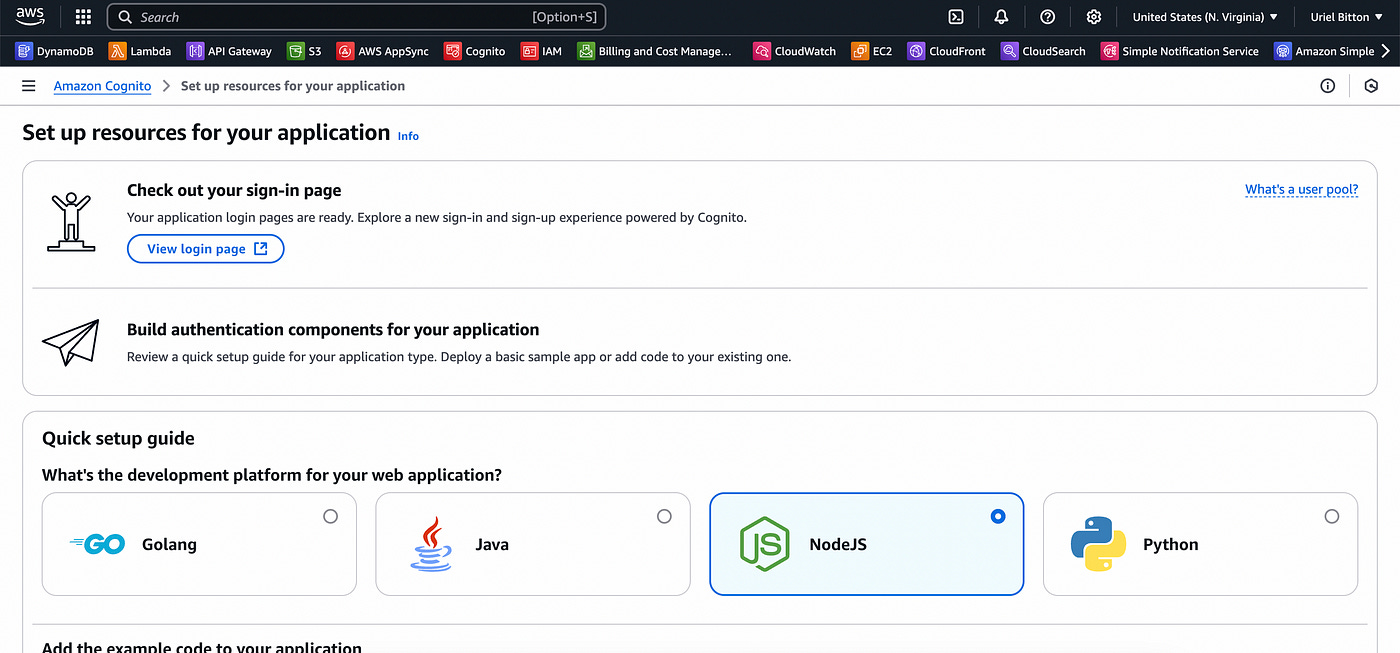Click the Amazon Simple service icon

(x=1283, y=51)
